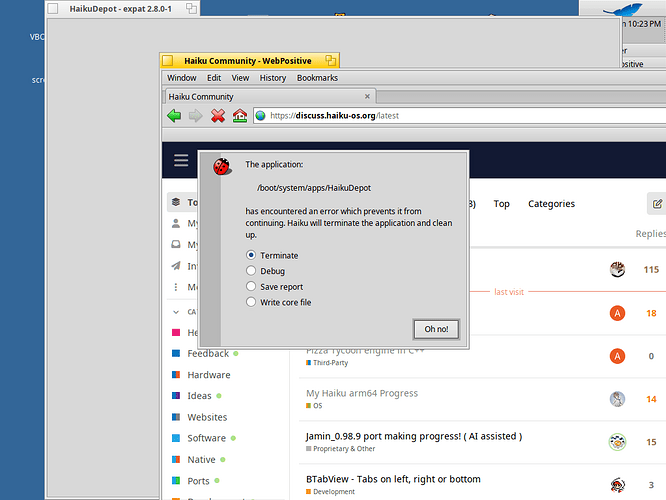Open the Top topics link
The image size is (666, 500).
click(501, 204)
